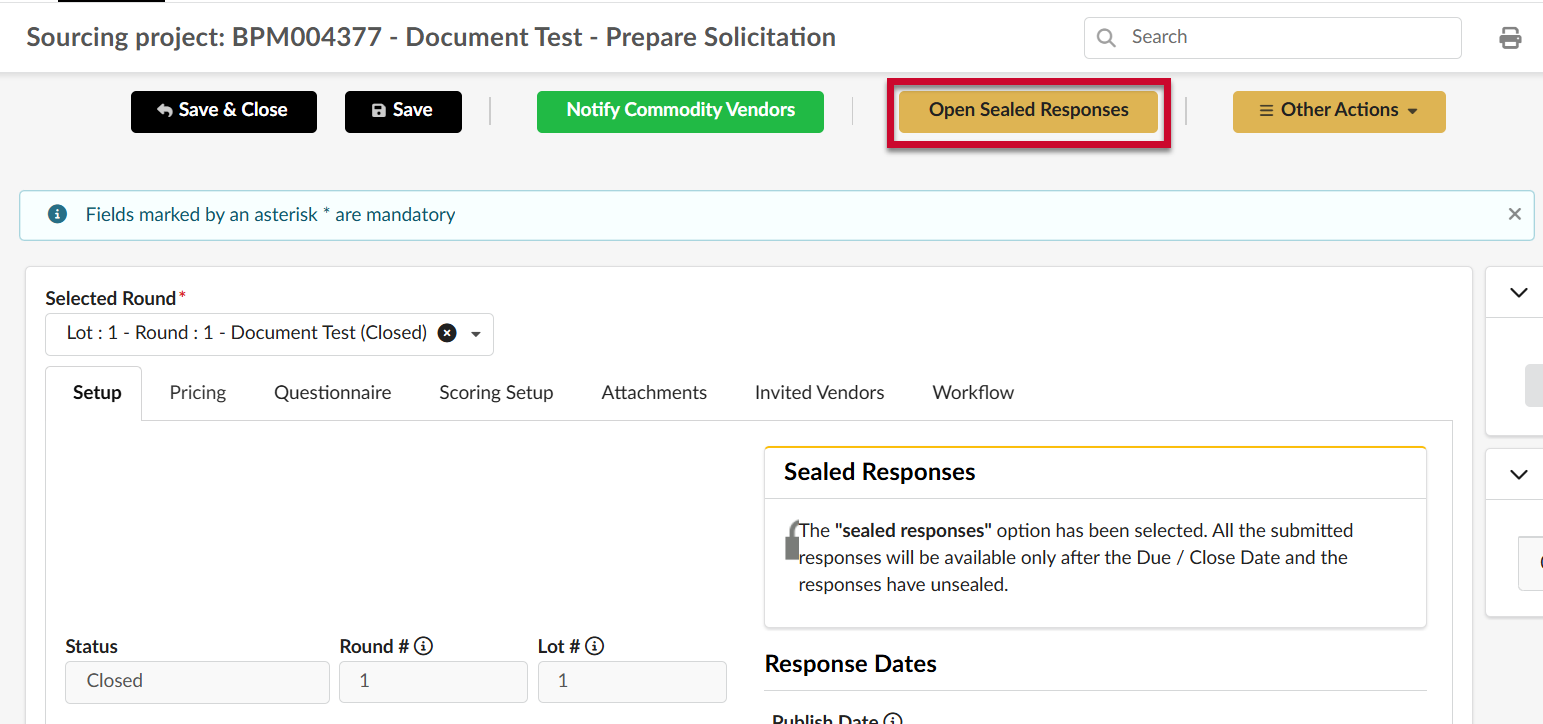The width and height of the screenshot is (1543, 724).
Task: Click the Lot # field
Action: (632, 681)
